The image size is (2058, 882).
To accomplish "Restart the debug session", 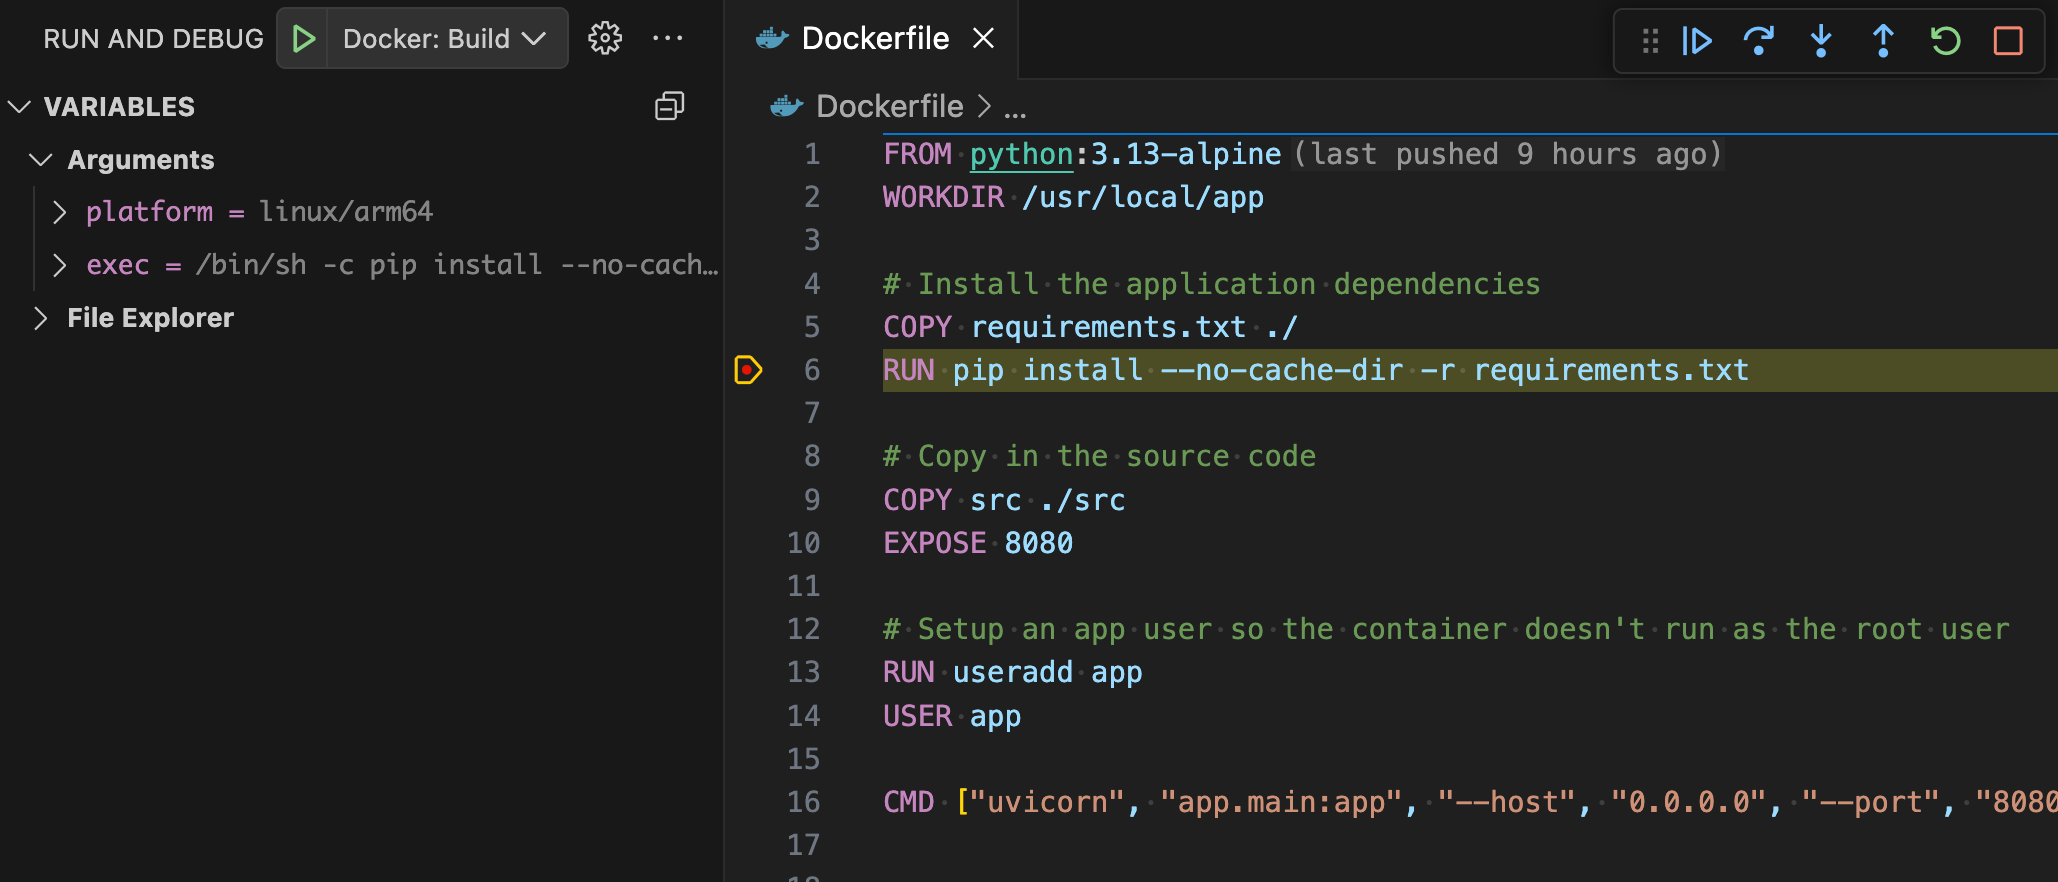I will pos(1945,41).
